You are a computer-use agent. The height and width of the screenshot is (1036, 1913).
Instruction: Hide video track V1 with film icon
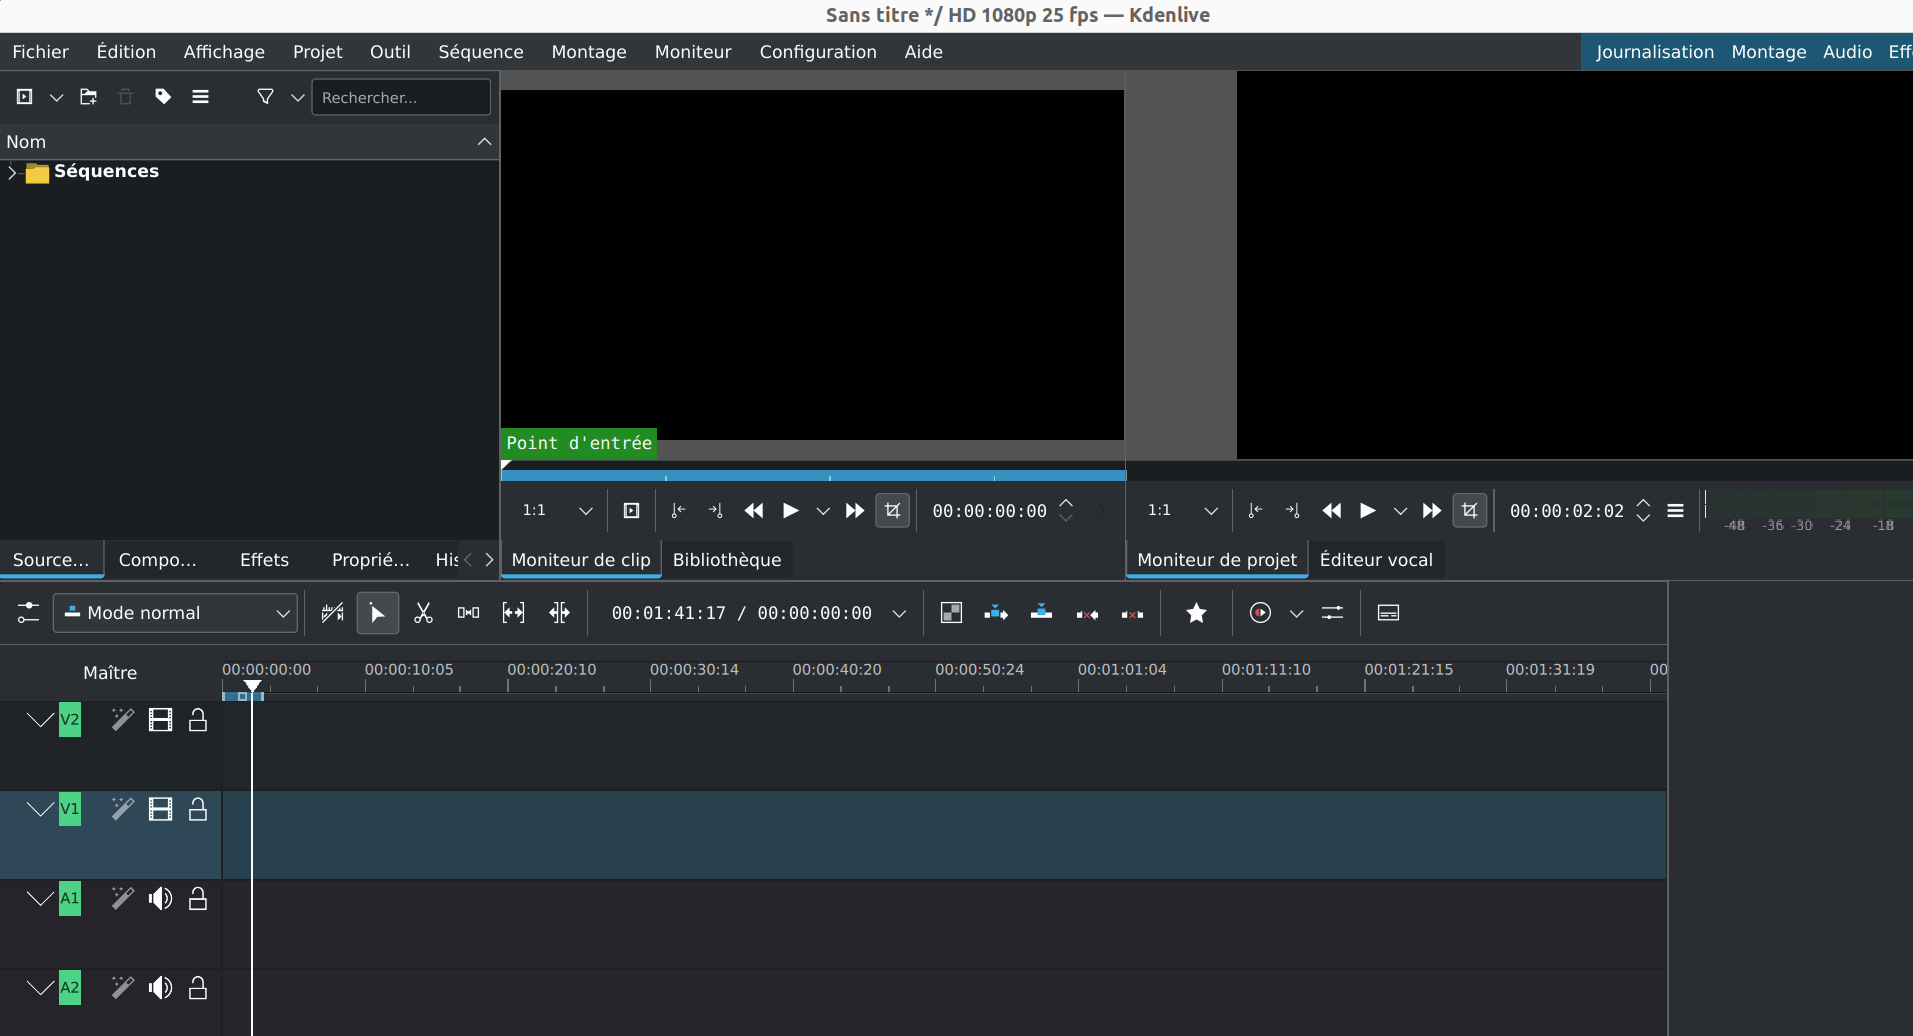coord(160,809)
